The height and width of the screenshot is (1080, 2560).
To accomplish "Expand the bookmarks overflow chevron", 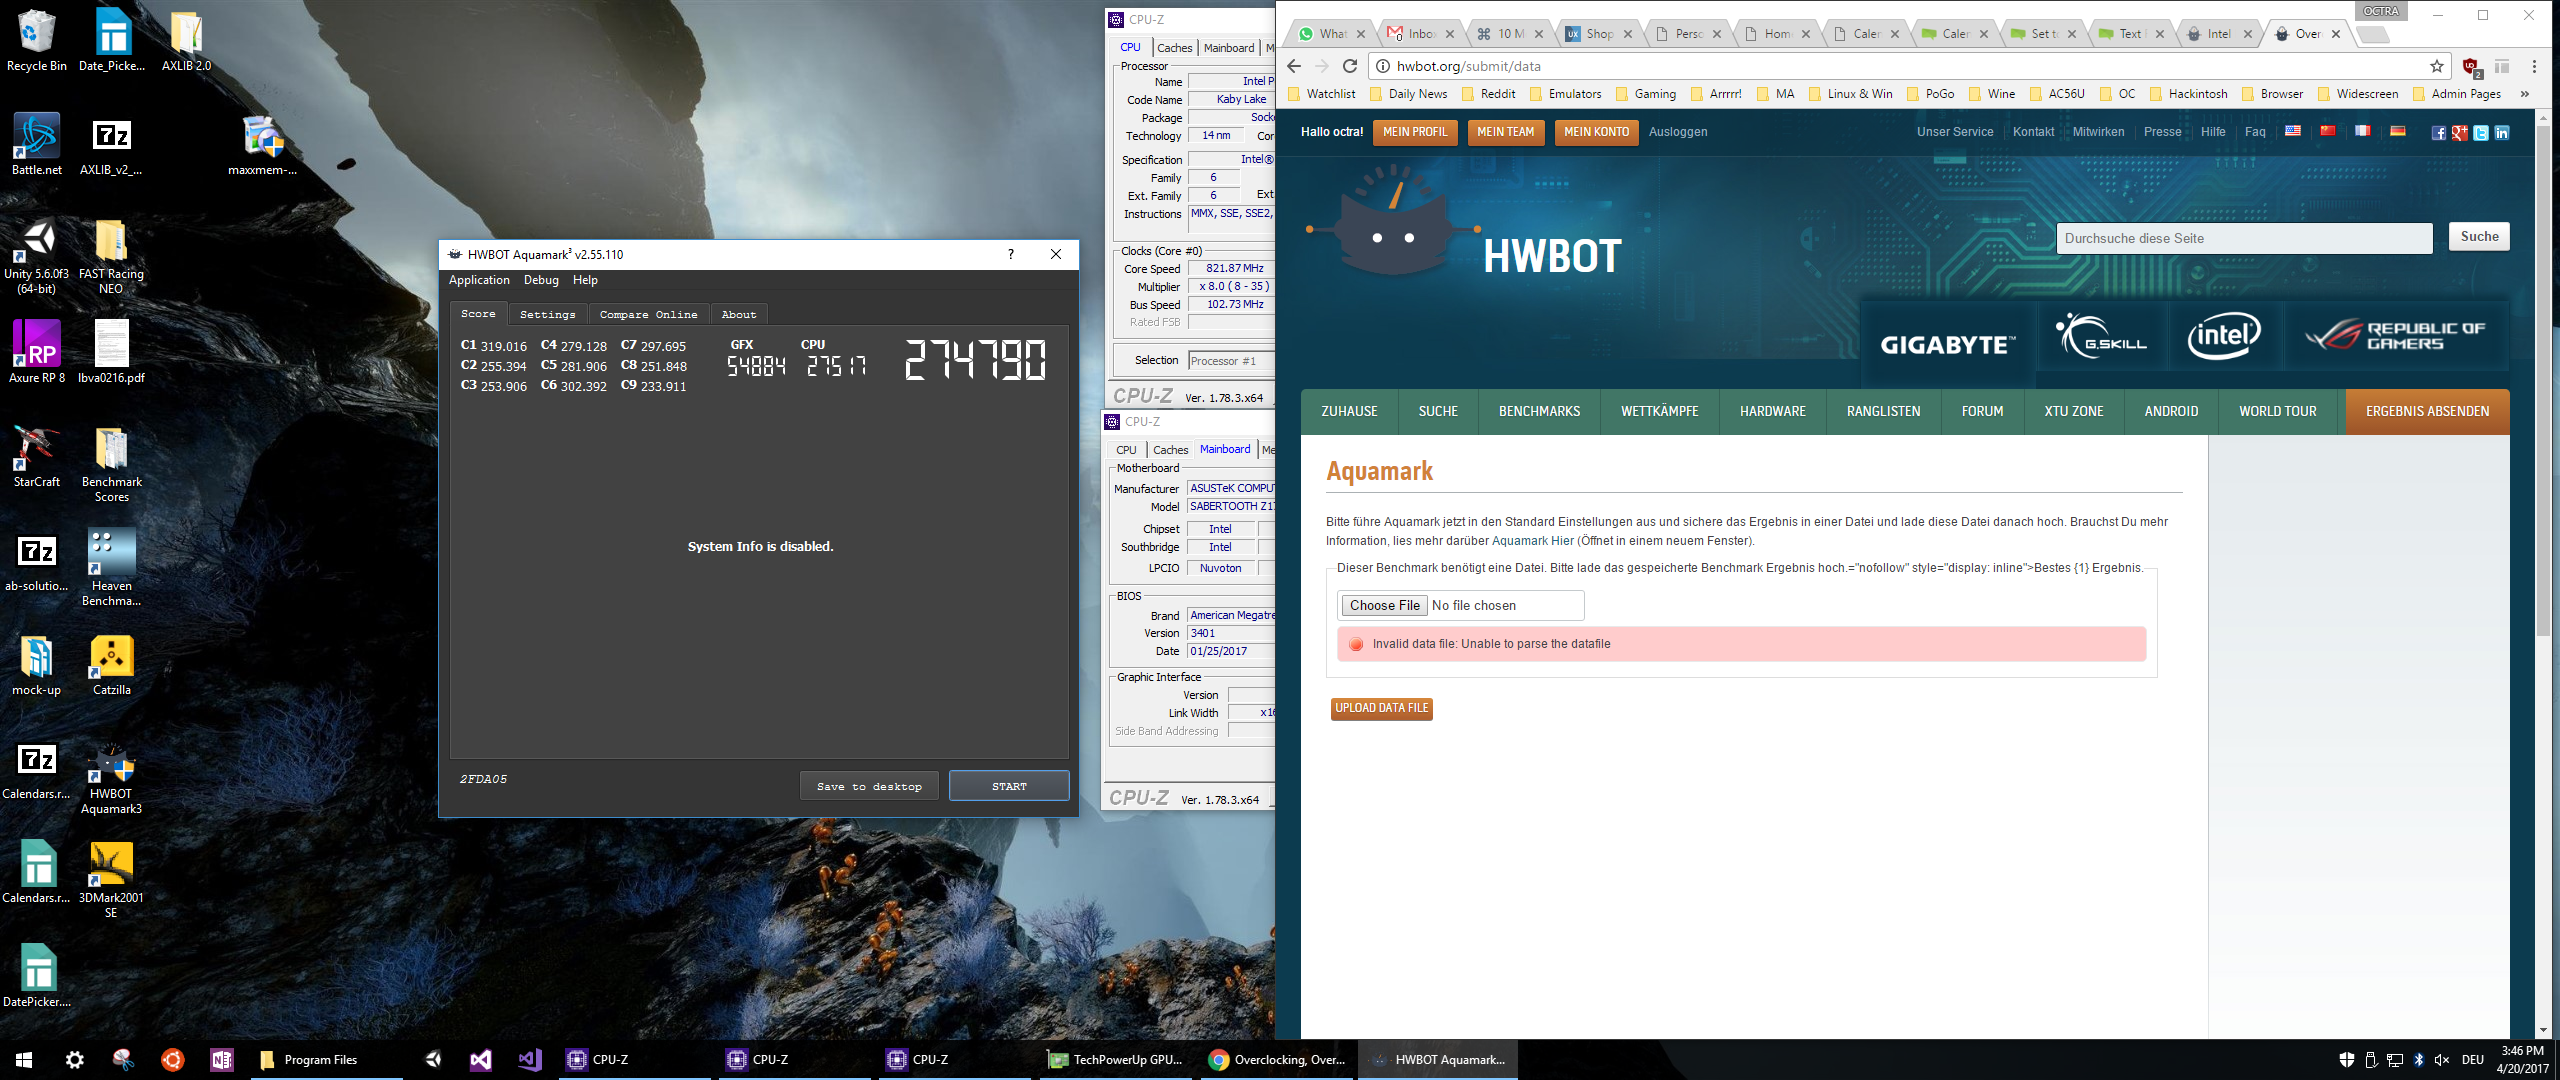I will [x=2525, y=94].
